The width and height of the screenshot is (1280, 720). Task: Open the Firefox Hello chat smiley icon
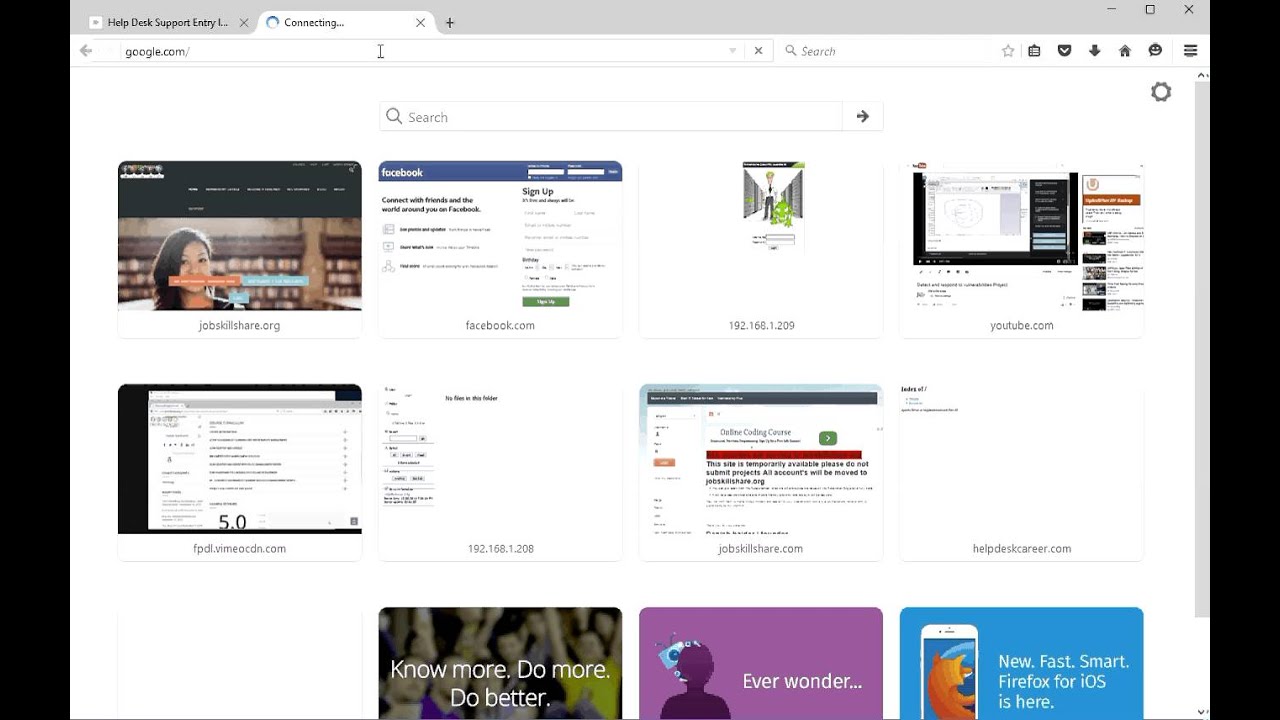point(1155,51)
